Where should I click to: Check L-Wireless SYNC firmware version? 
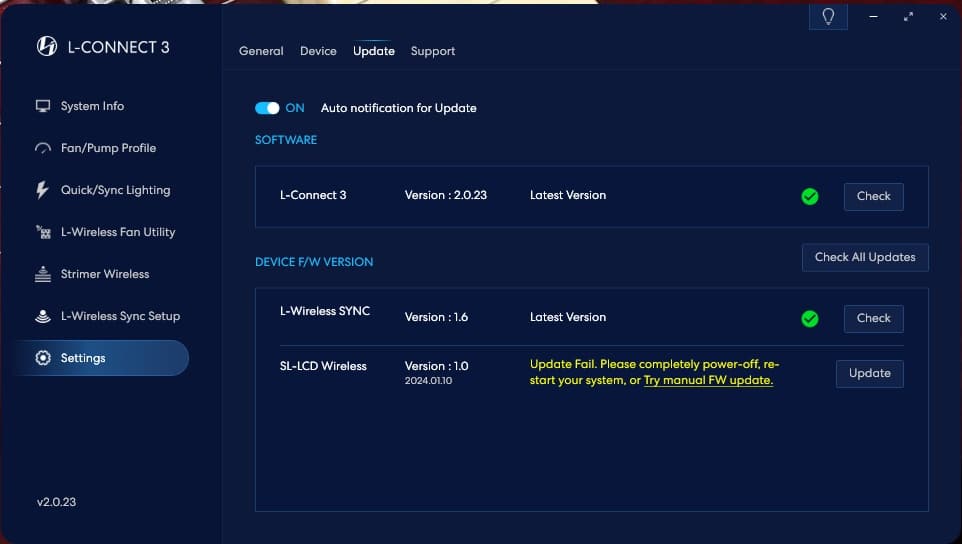[873, 318]
